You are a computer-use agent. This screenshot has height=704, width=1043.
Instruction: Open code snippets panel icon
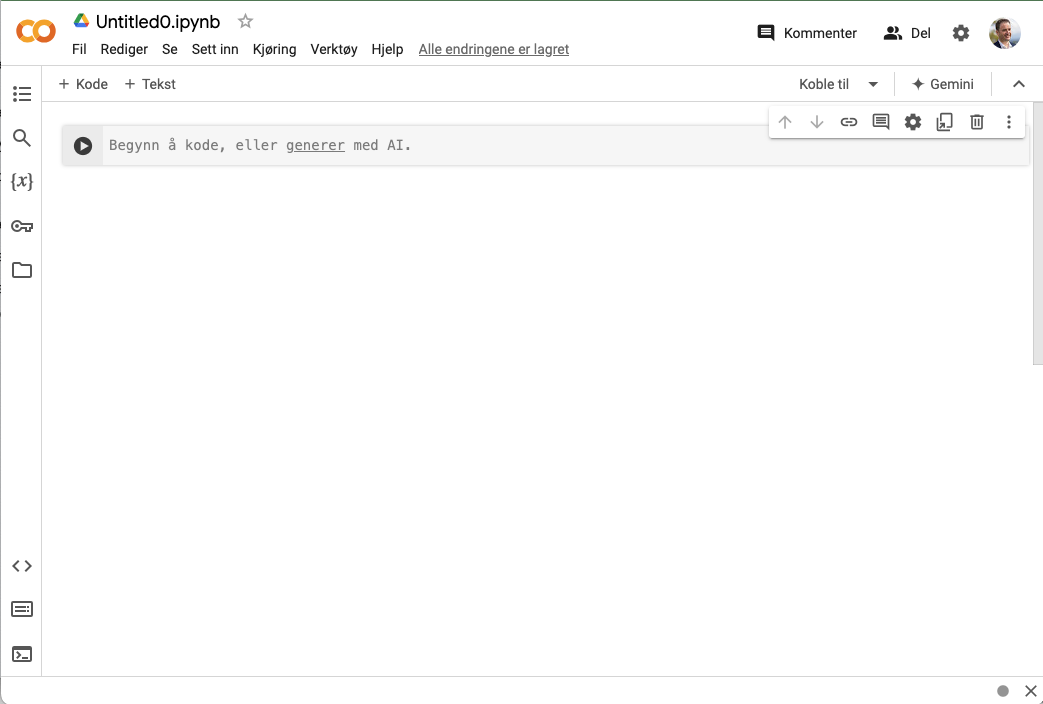click(x=22, y=566)
